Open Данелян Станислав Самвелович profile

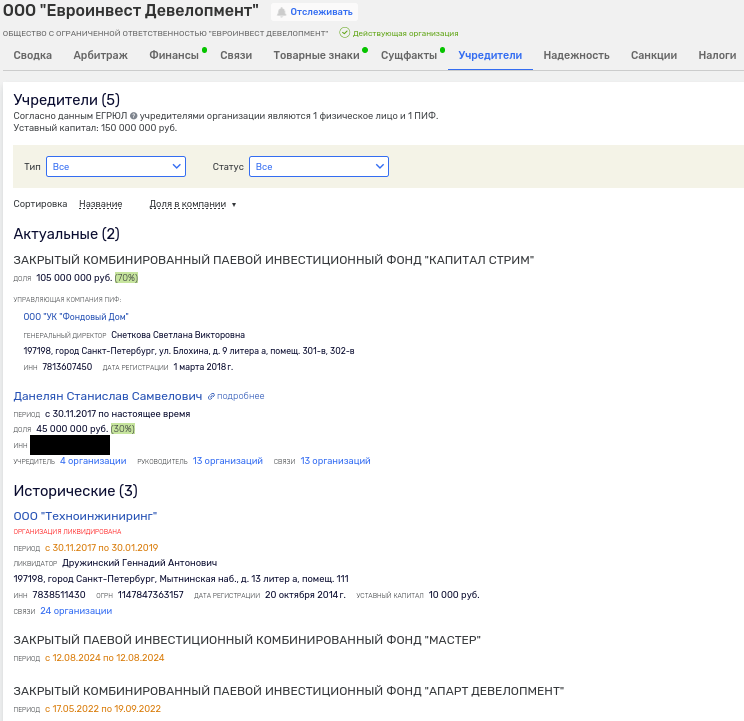[108, 396]
